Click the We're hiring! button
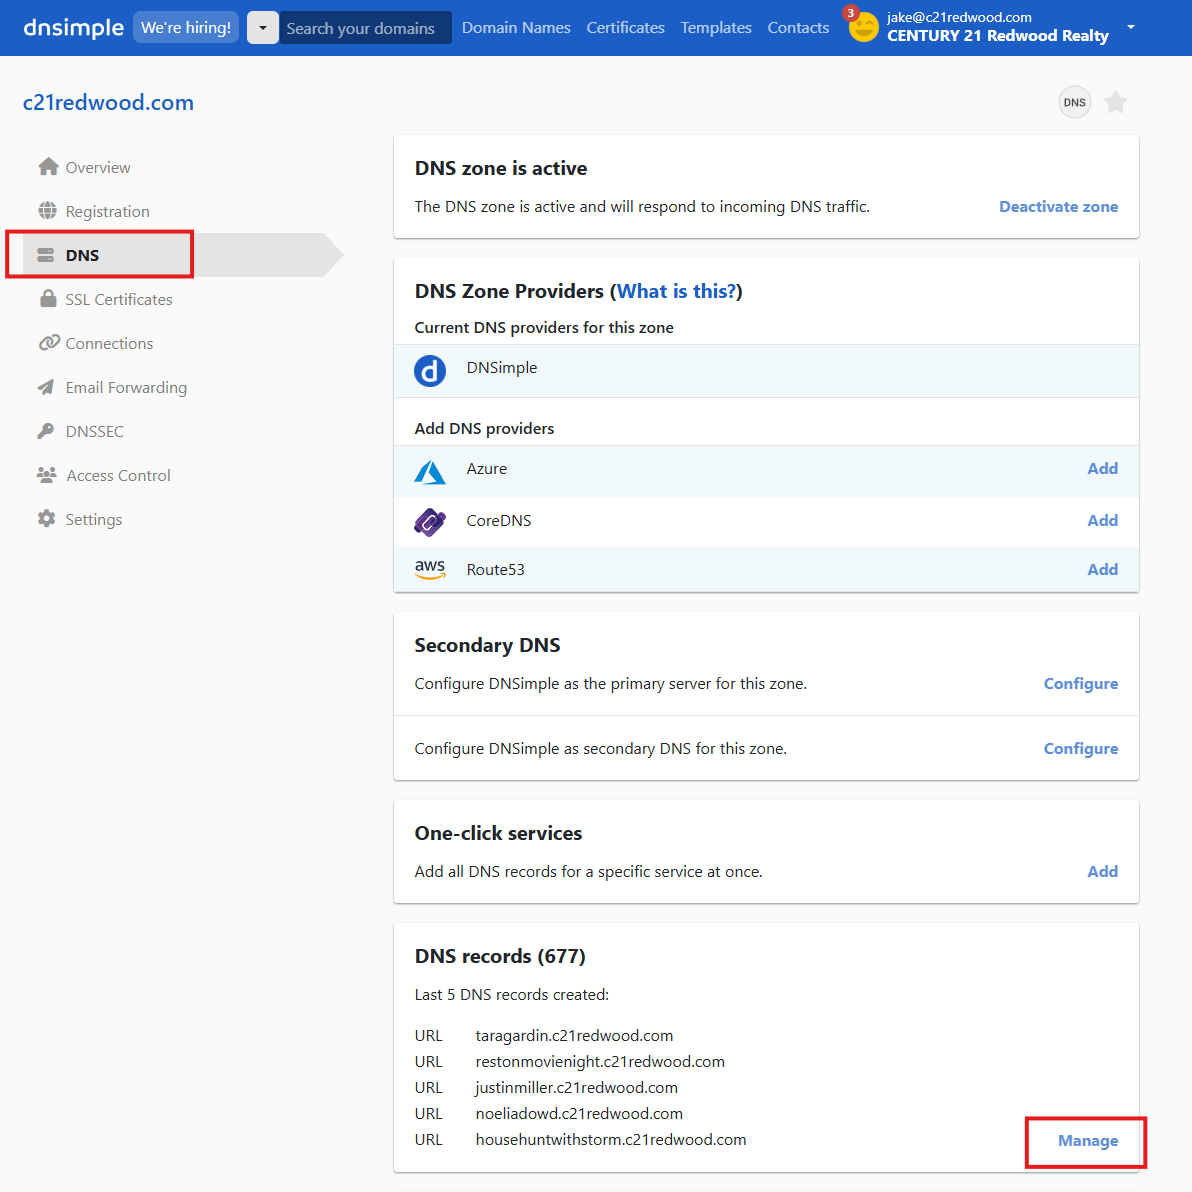The width and height of the screenshot is (1192, 1192). 186,28
